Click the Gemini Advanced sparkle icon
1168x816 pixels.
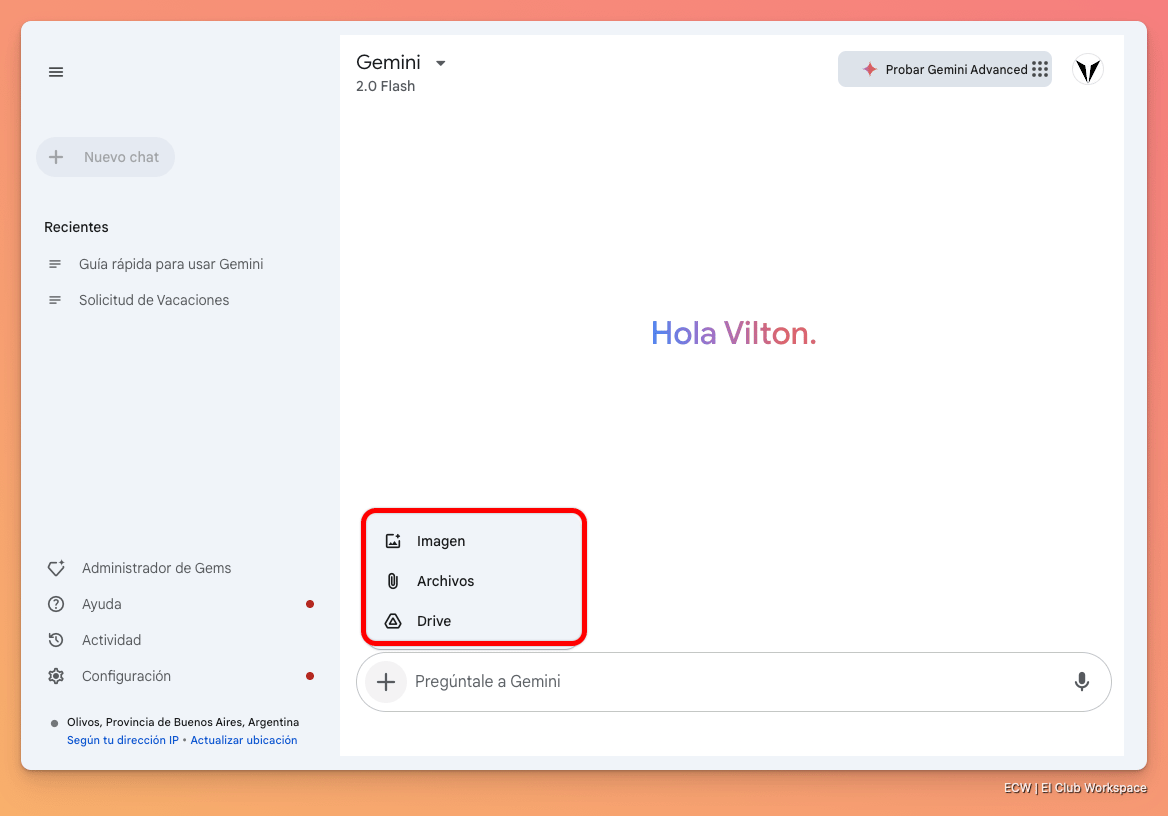[x=869, y=69]
